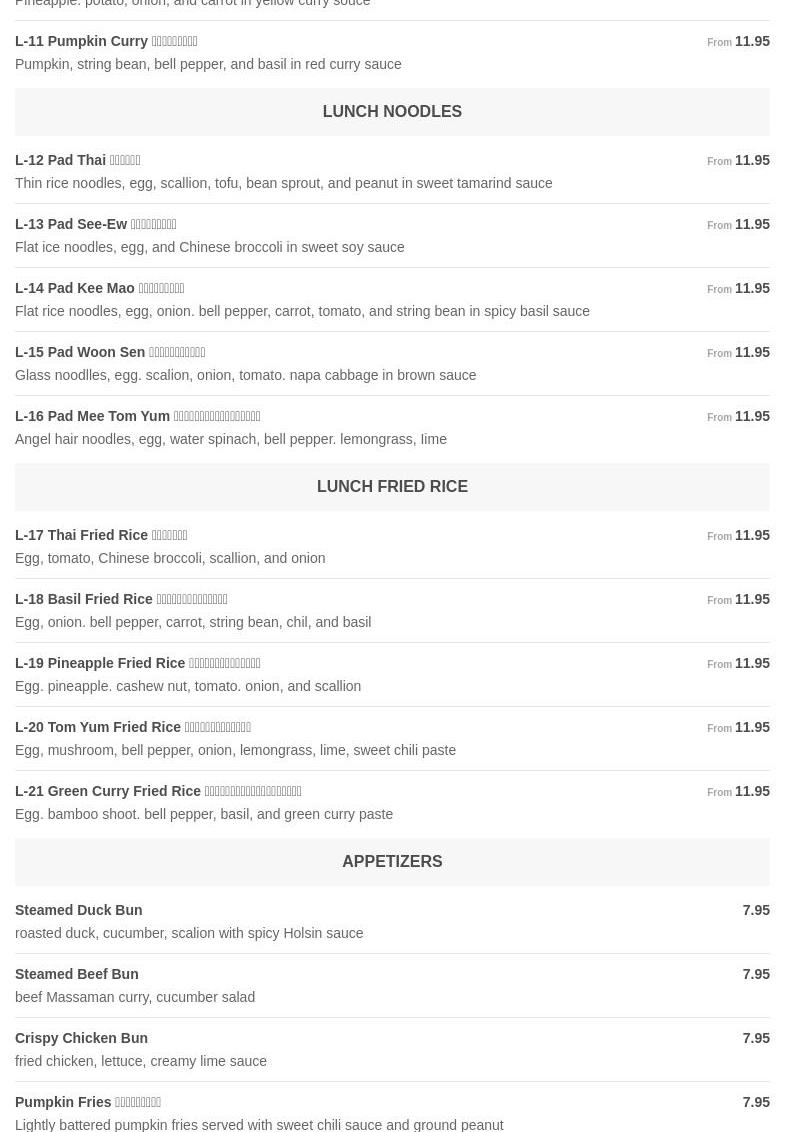The height and width of the screenshot is (1132, 785).
Task: Click the 11.95 price for Pad Thai
Action: point(752,160)
